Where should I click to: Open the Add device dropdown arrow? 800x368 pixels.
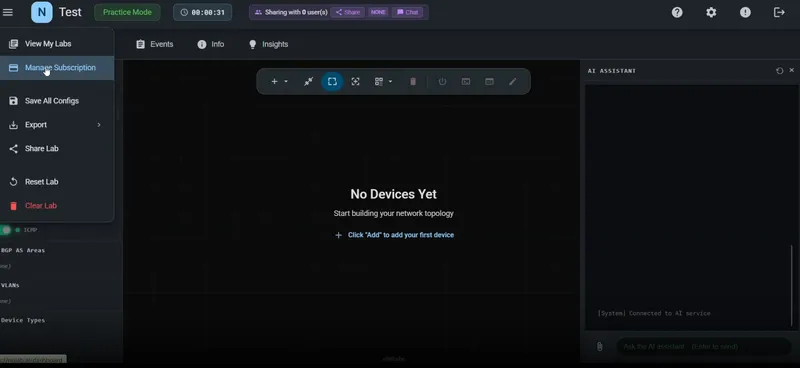point(286,82)
